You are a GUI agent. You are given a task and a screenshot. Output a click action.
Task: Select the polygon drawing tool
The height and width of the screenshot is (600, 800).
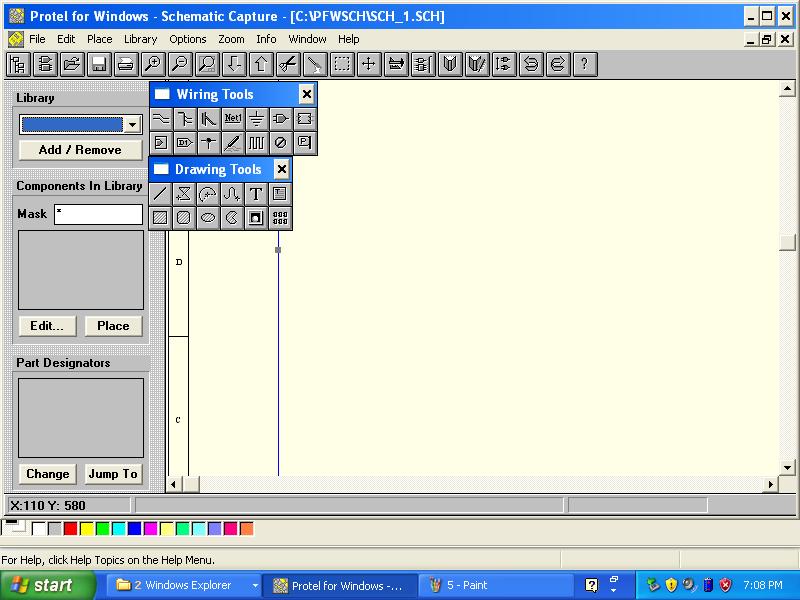point(184,194)
